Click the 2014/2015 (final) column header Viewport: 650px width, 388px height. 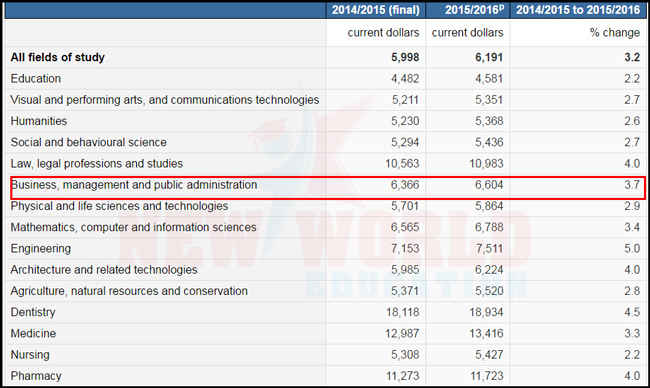(x=376, y=10)
